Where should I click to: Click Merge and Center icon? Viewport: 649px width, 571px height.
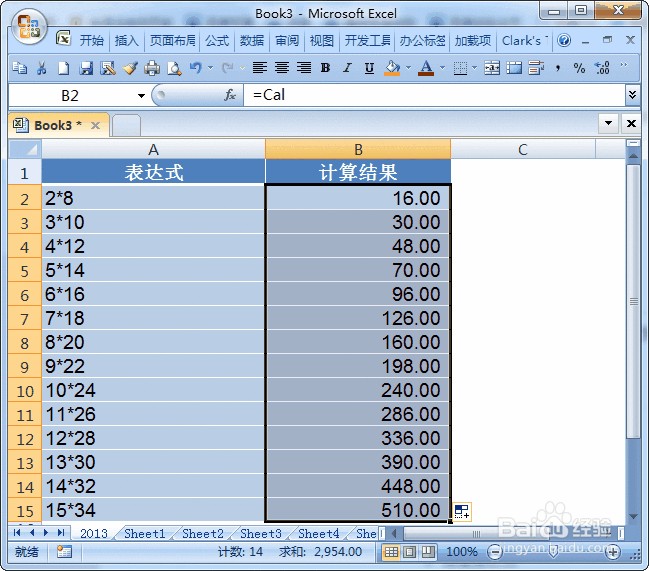pyautogui.click(x=492, y=67)
